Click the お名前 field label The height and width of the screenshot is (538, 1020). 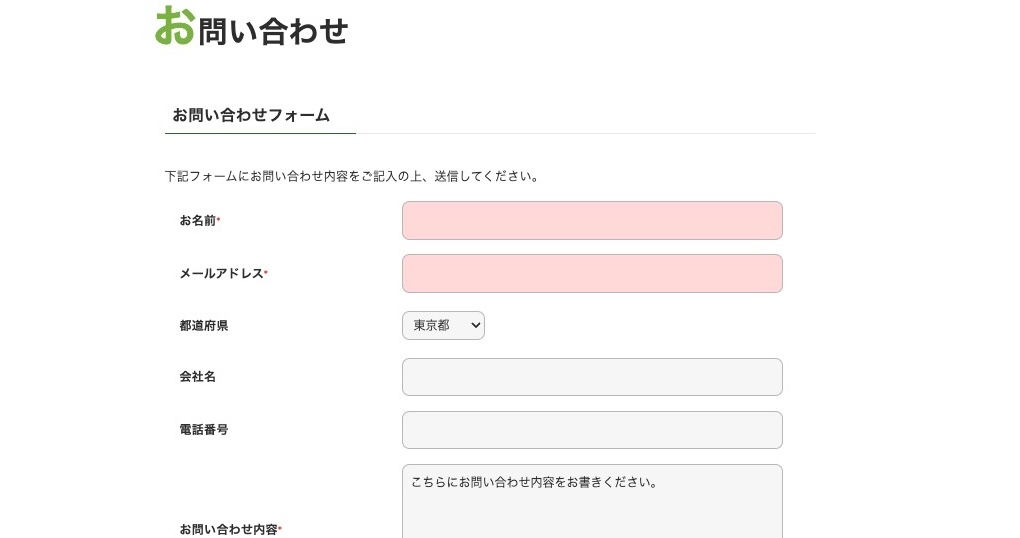[198, 221]
